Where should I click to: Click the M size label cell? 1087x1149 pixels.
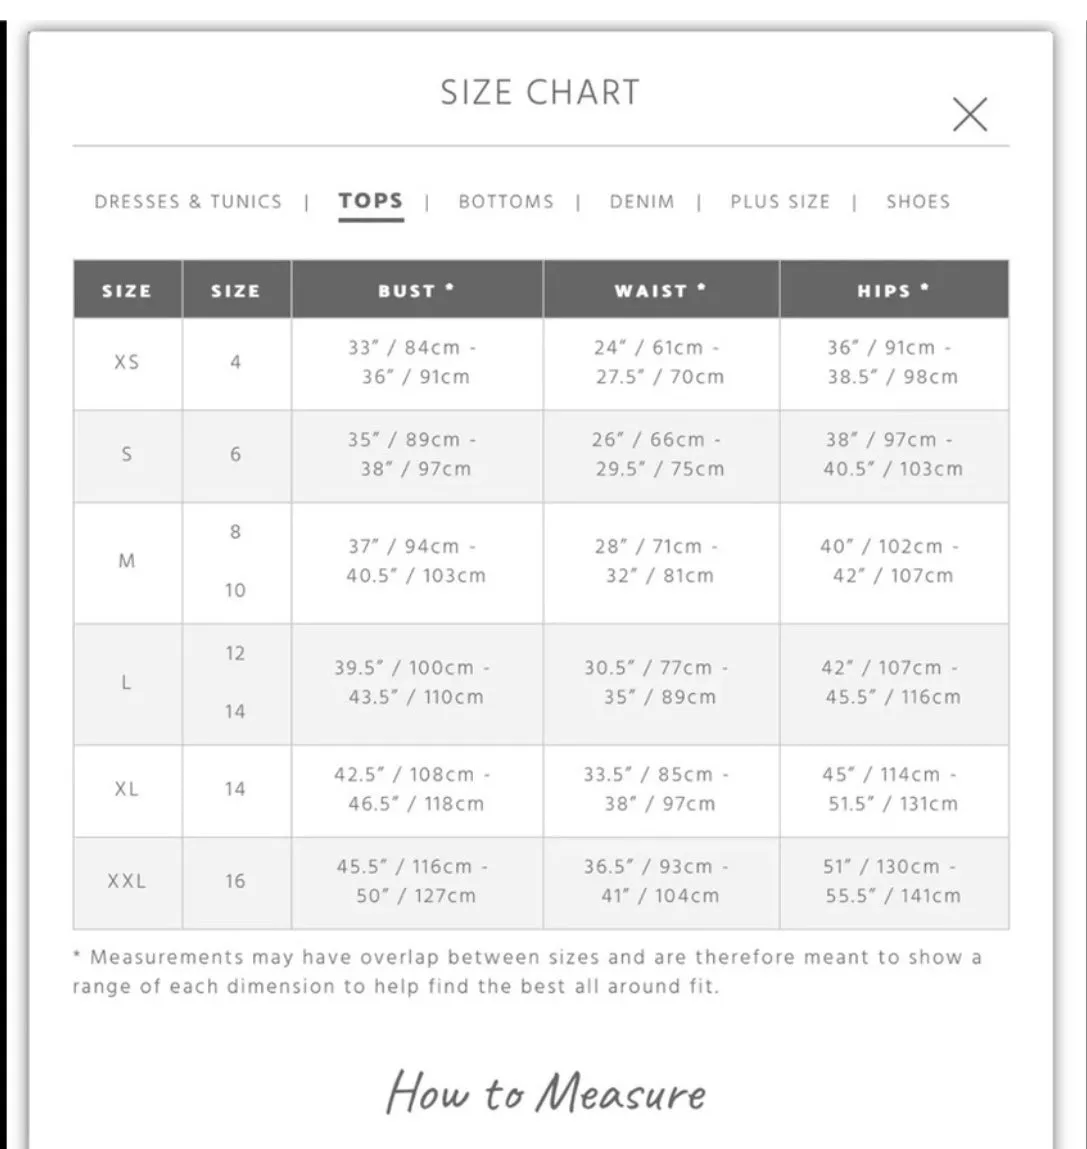[x=128, y=562]
